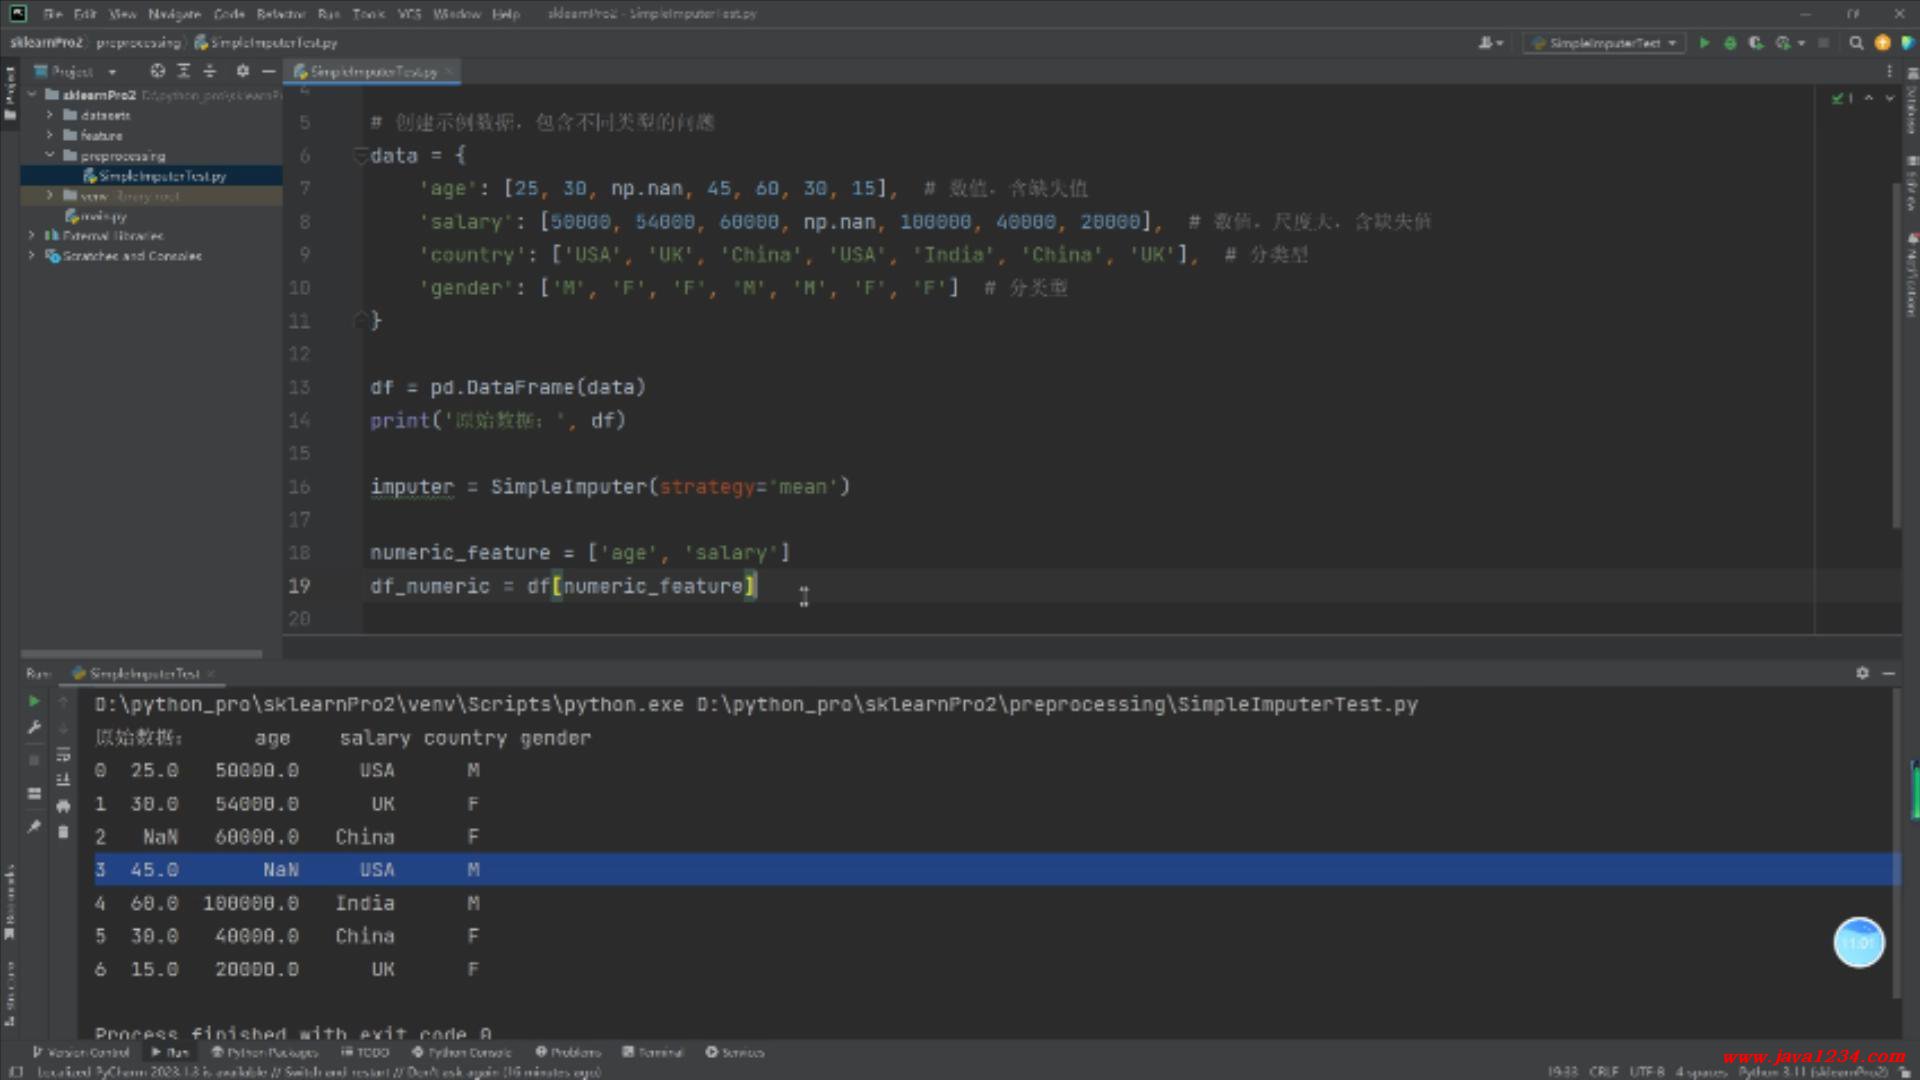The image size is (1920, 1080).
Task: Open the Refactor menu
Action: coord(280,14)
